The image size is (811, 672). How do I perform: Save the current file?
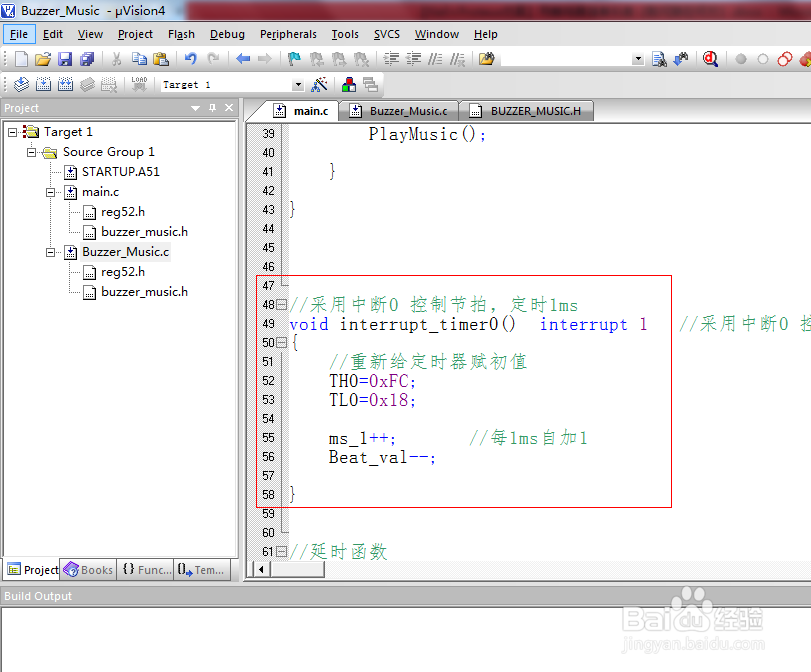[x=65, y=59]
